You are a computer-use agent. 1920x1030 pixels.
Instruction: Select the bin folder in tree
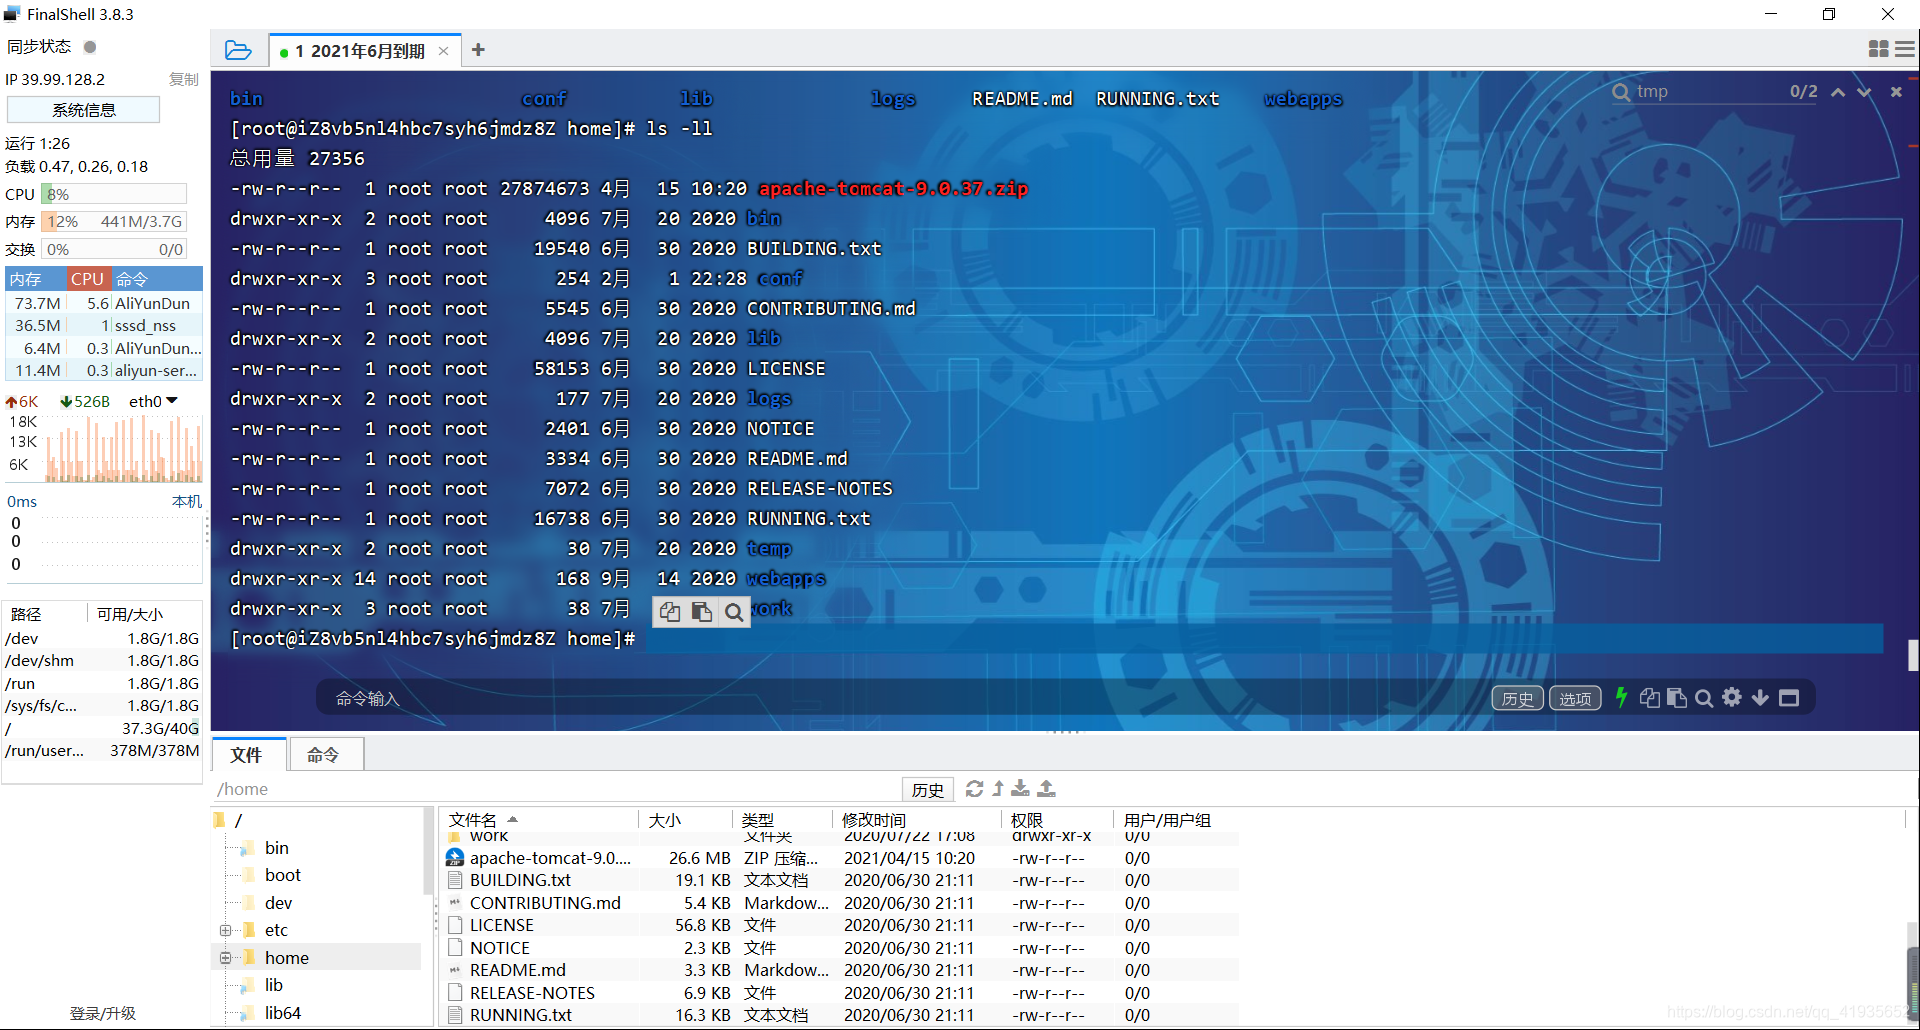coord(277,848)
